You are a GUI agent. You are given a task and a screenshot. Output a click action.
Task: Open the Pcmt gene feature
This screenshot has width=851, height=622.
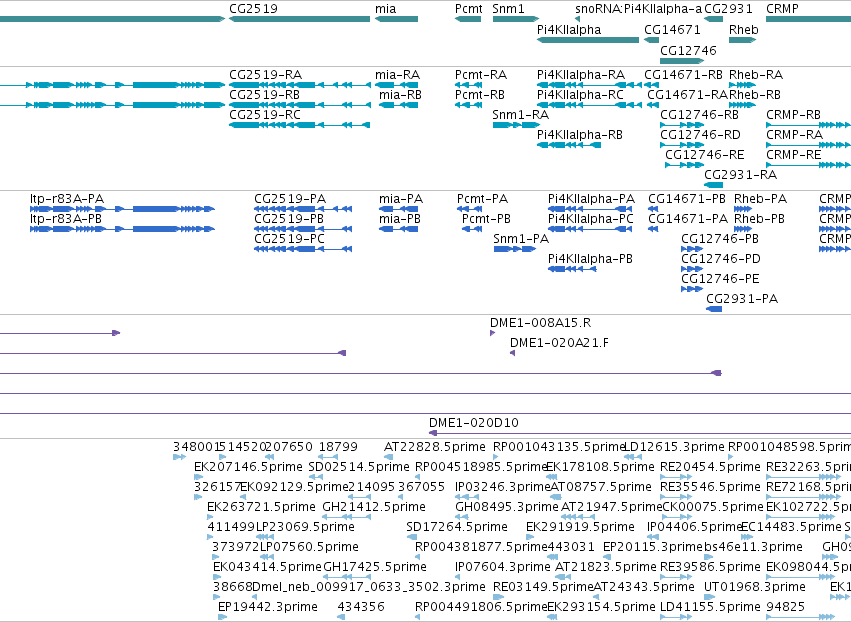pyautogui.click(x=468, y=19)
